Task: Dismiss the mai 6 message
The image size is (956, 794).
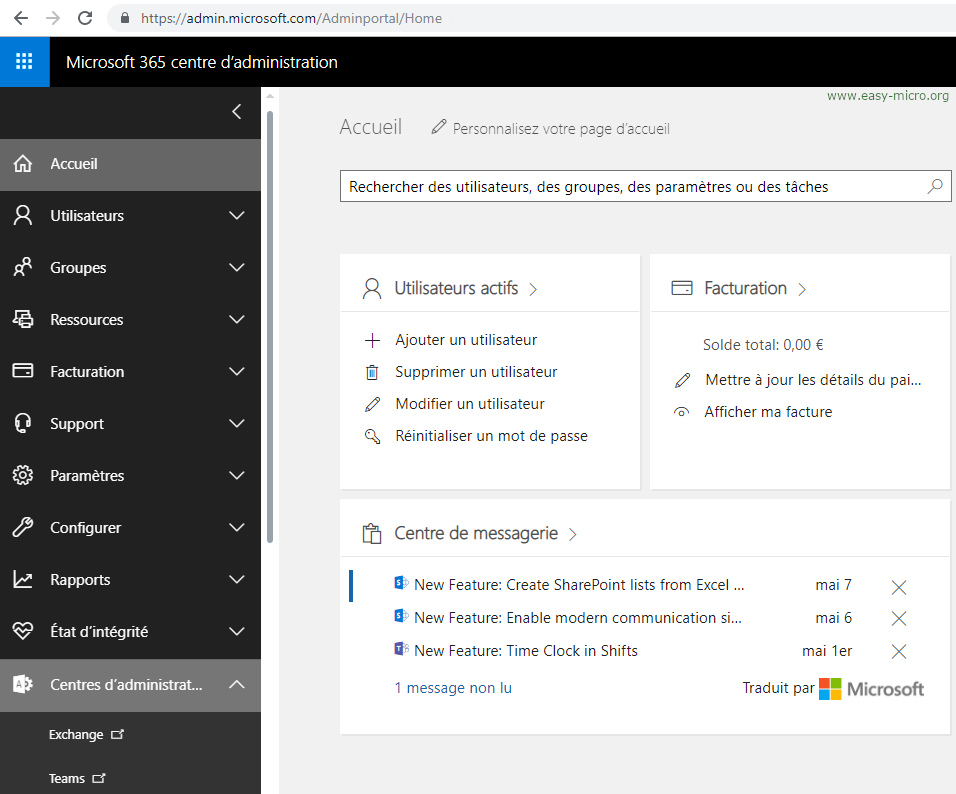Action: pos(899,618)
